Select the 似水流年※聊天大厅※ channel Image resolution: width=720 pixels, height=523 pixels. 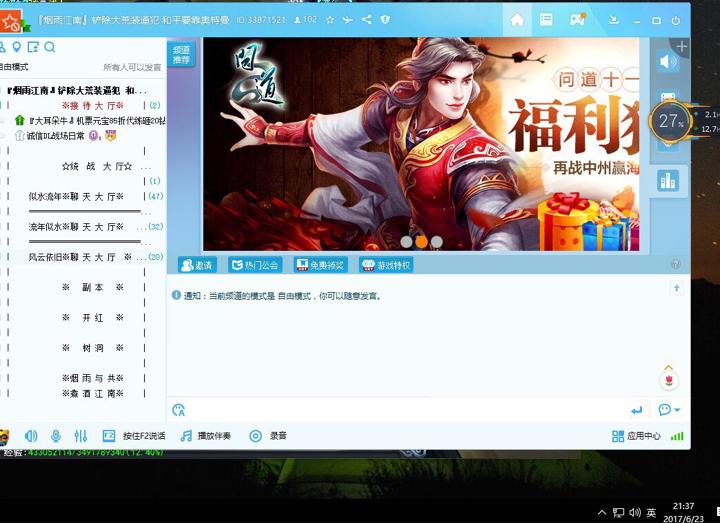(x=76, y=196)
